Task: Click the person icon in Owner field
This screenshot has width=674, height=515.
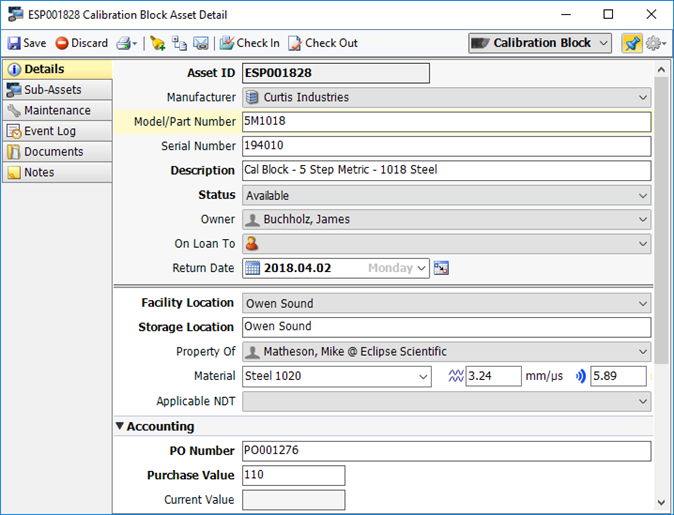Action: [x=252, y=220]
